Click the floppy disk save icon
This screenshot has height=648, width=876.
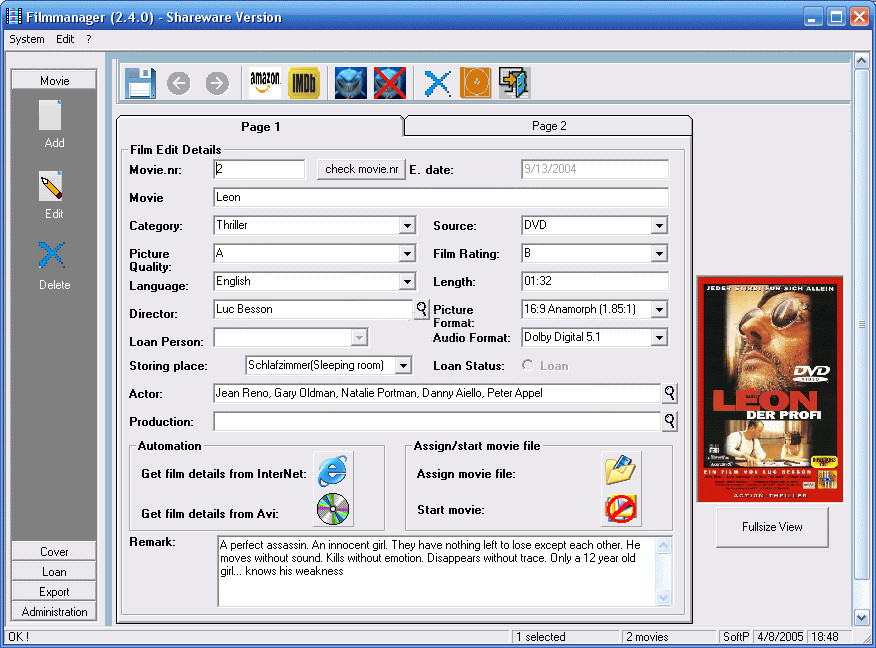[140, 83]
